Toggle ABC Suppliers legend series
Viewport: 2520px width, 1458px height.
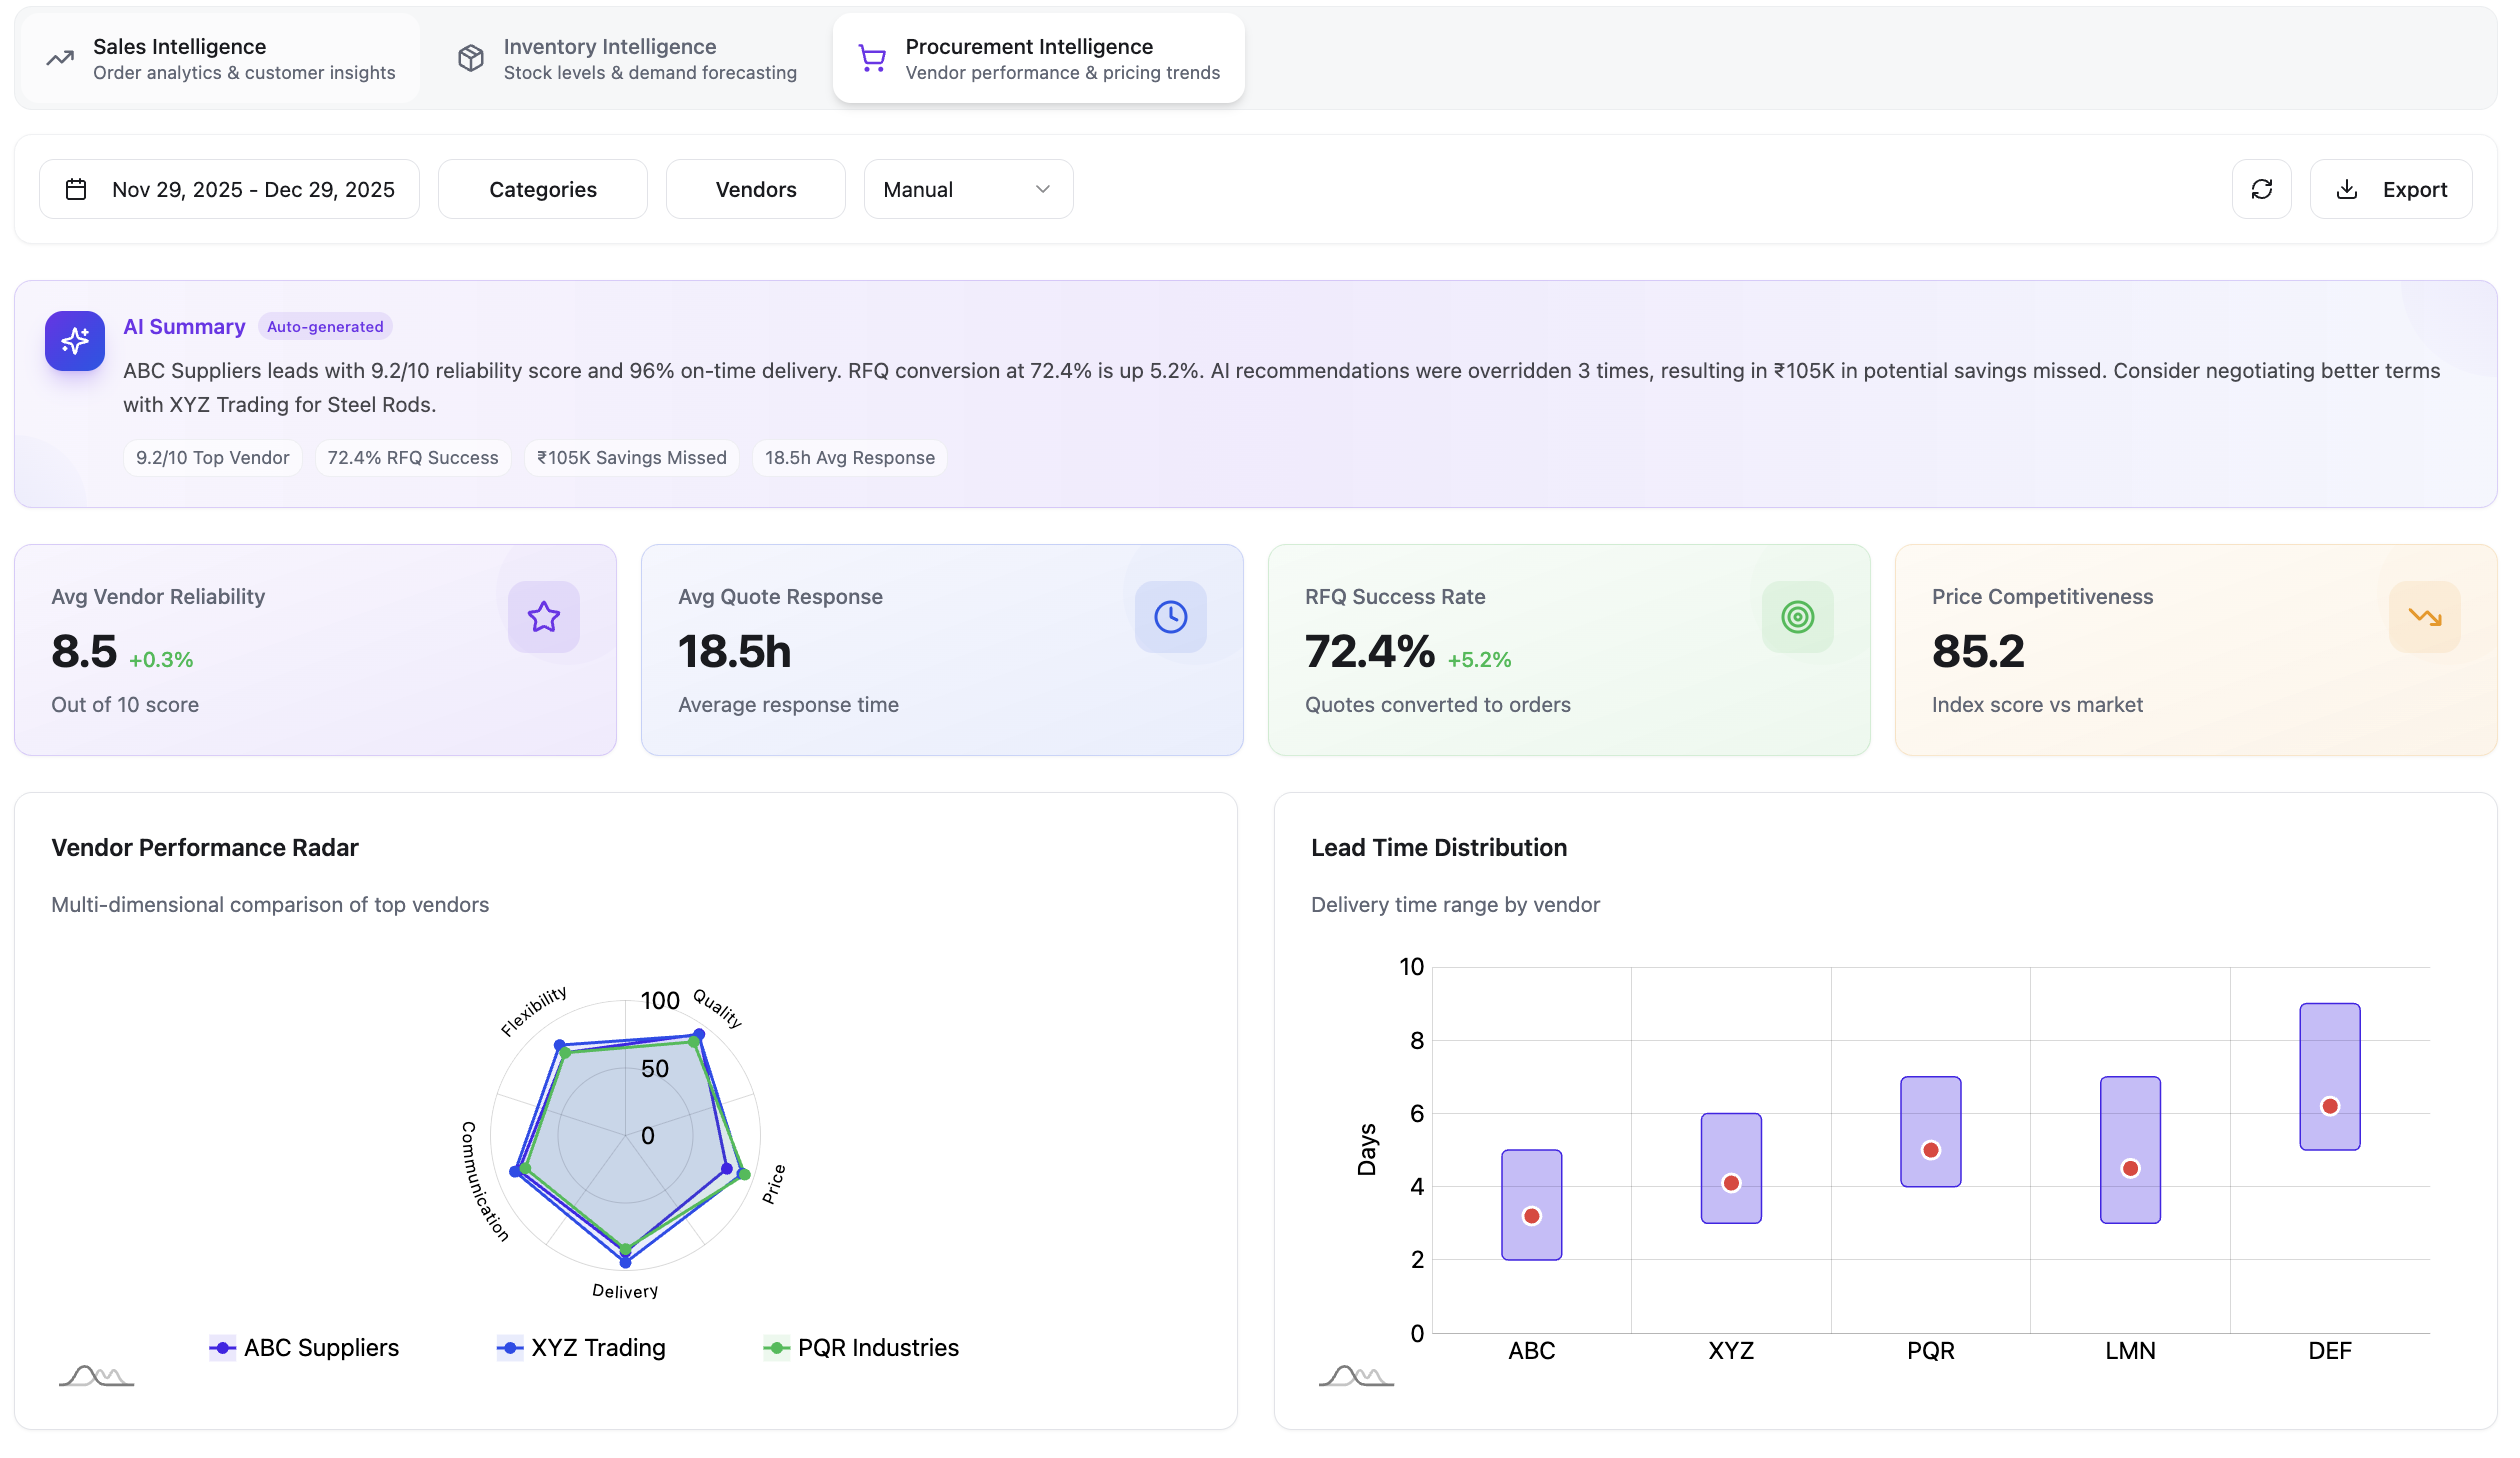tap(304, 1348)
